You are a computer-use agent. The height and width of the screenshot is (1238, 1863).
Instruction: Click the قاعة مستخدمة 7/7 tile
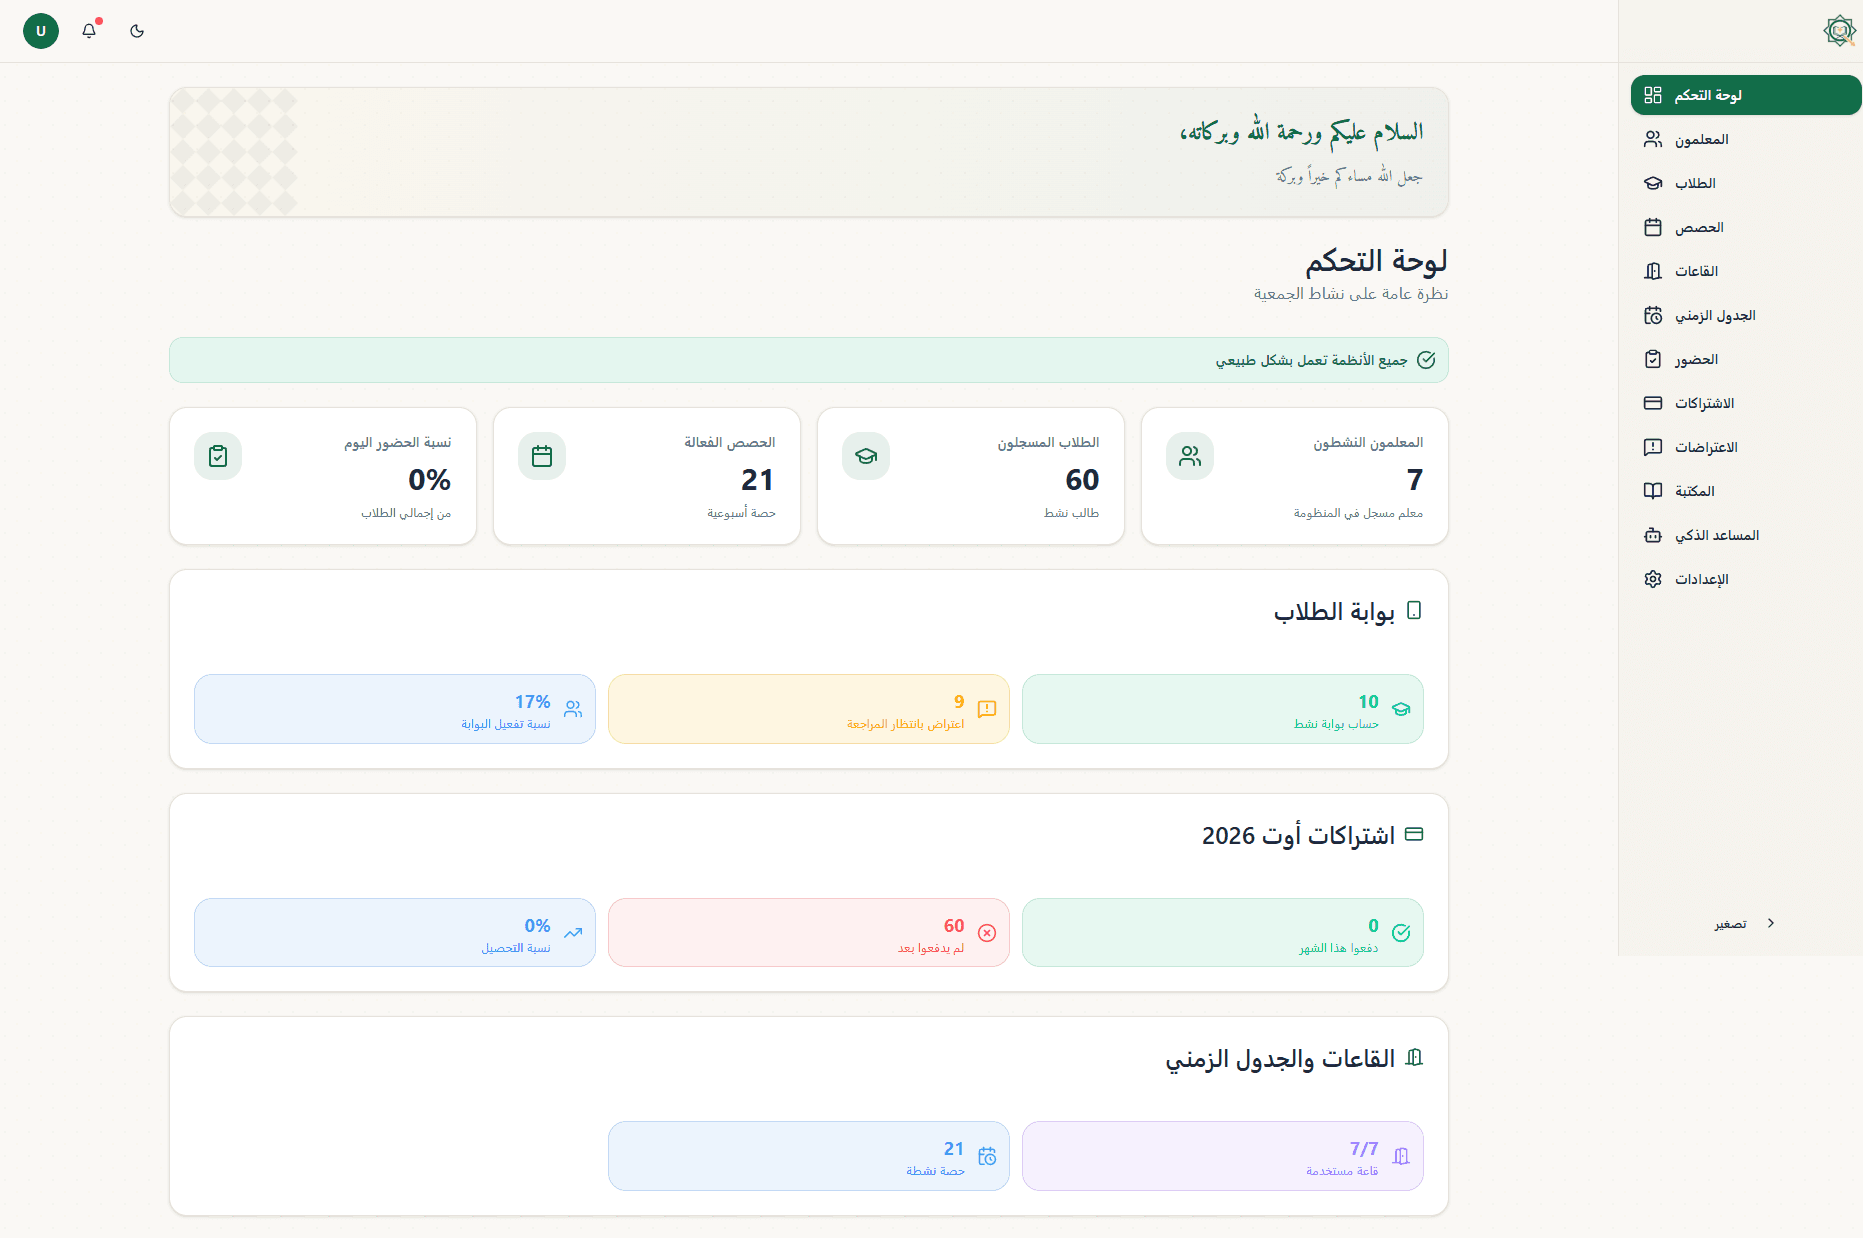click(1223, 1156)
